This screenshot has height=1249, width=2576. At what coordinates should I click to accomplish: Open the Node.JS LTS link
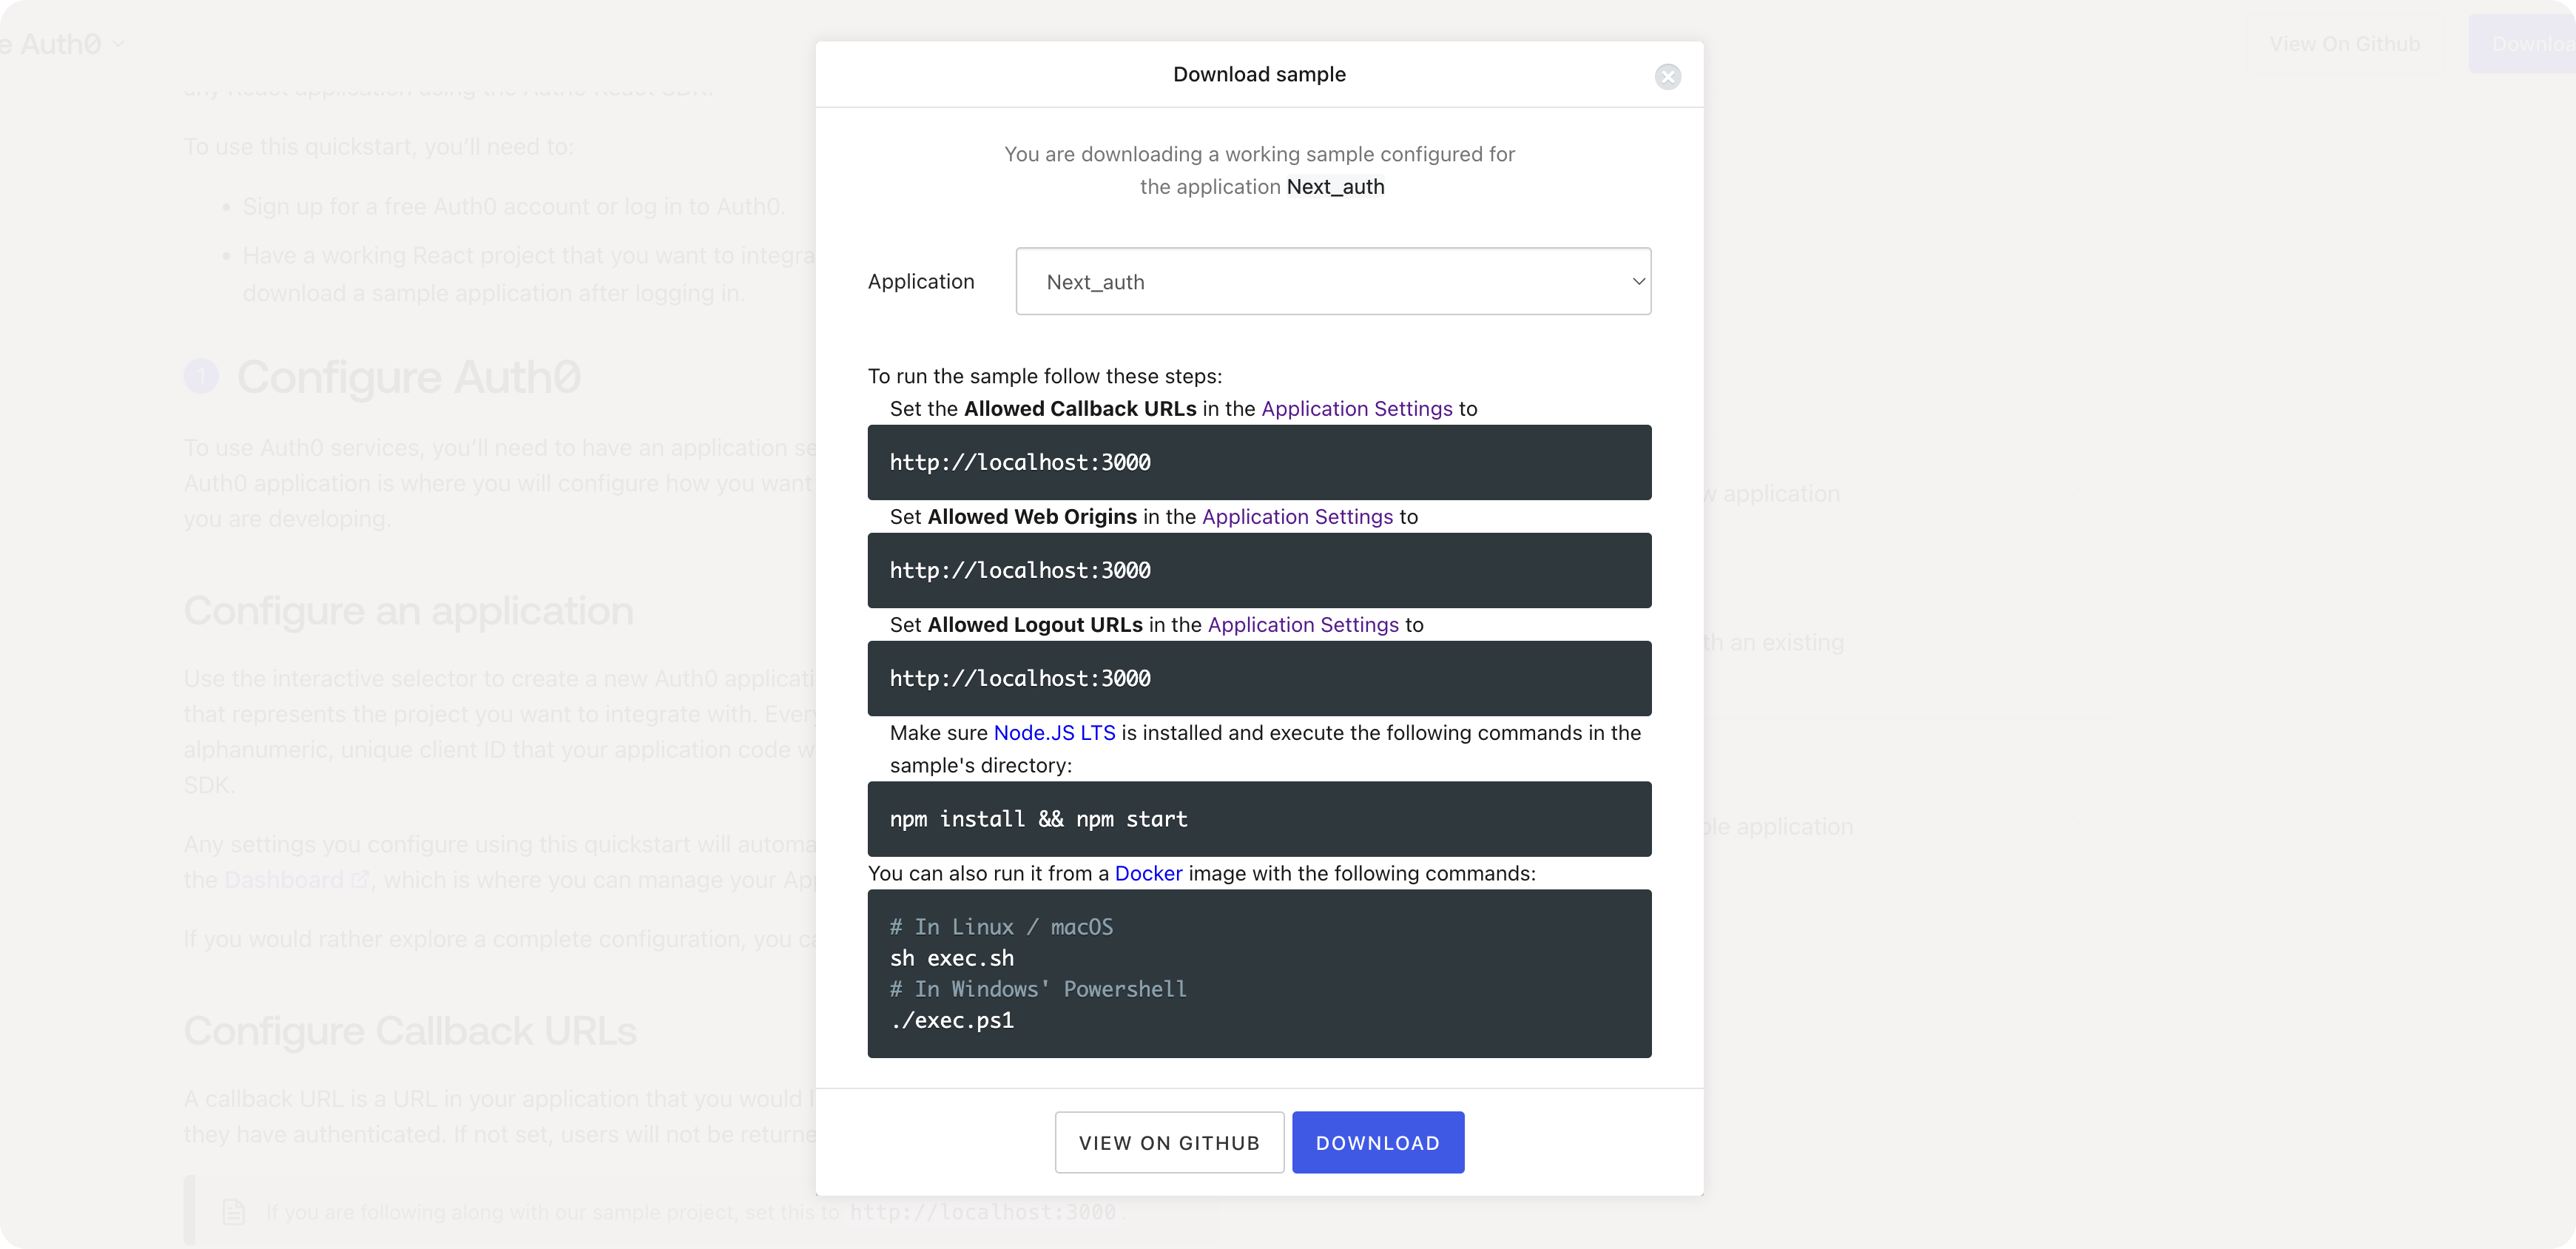coord(1054,732)
